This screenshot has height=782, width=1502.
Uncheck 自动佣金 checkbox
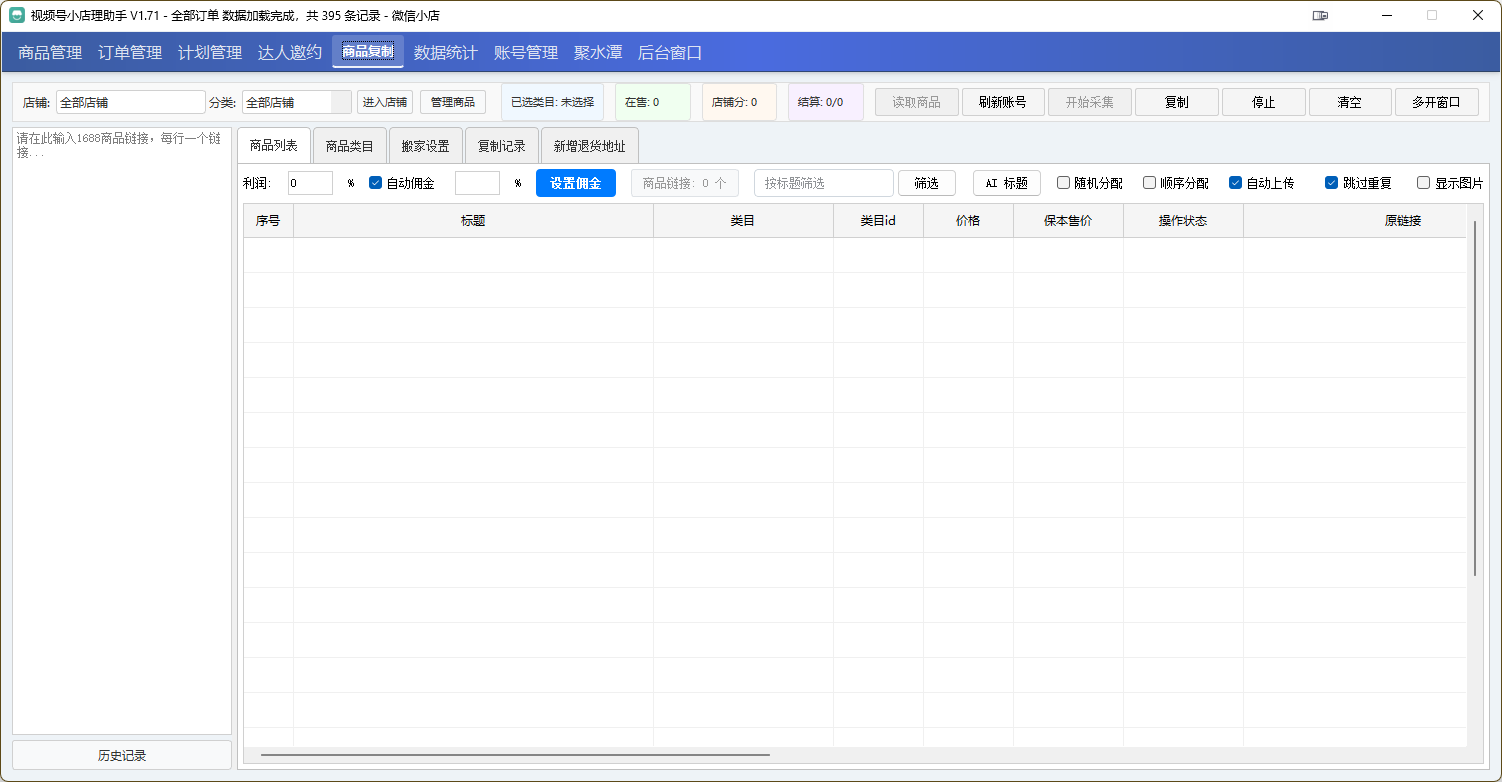point(376,183)
